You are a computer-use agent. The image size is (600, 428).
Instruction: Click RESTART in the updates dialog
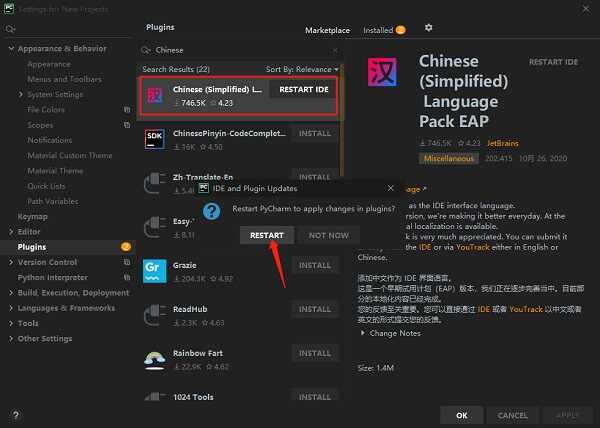click(267, 235)
